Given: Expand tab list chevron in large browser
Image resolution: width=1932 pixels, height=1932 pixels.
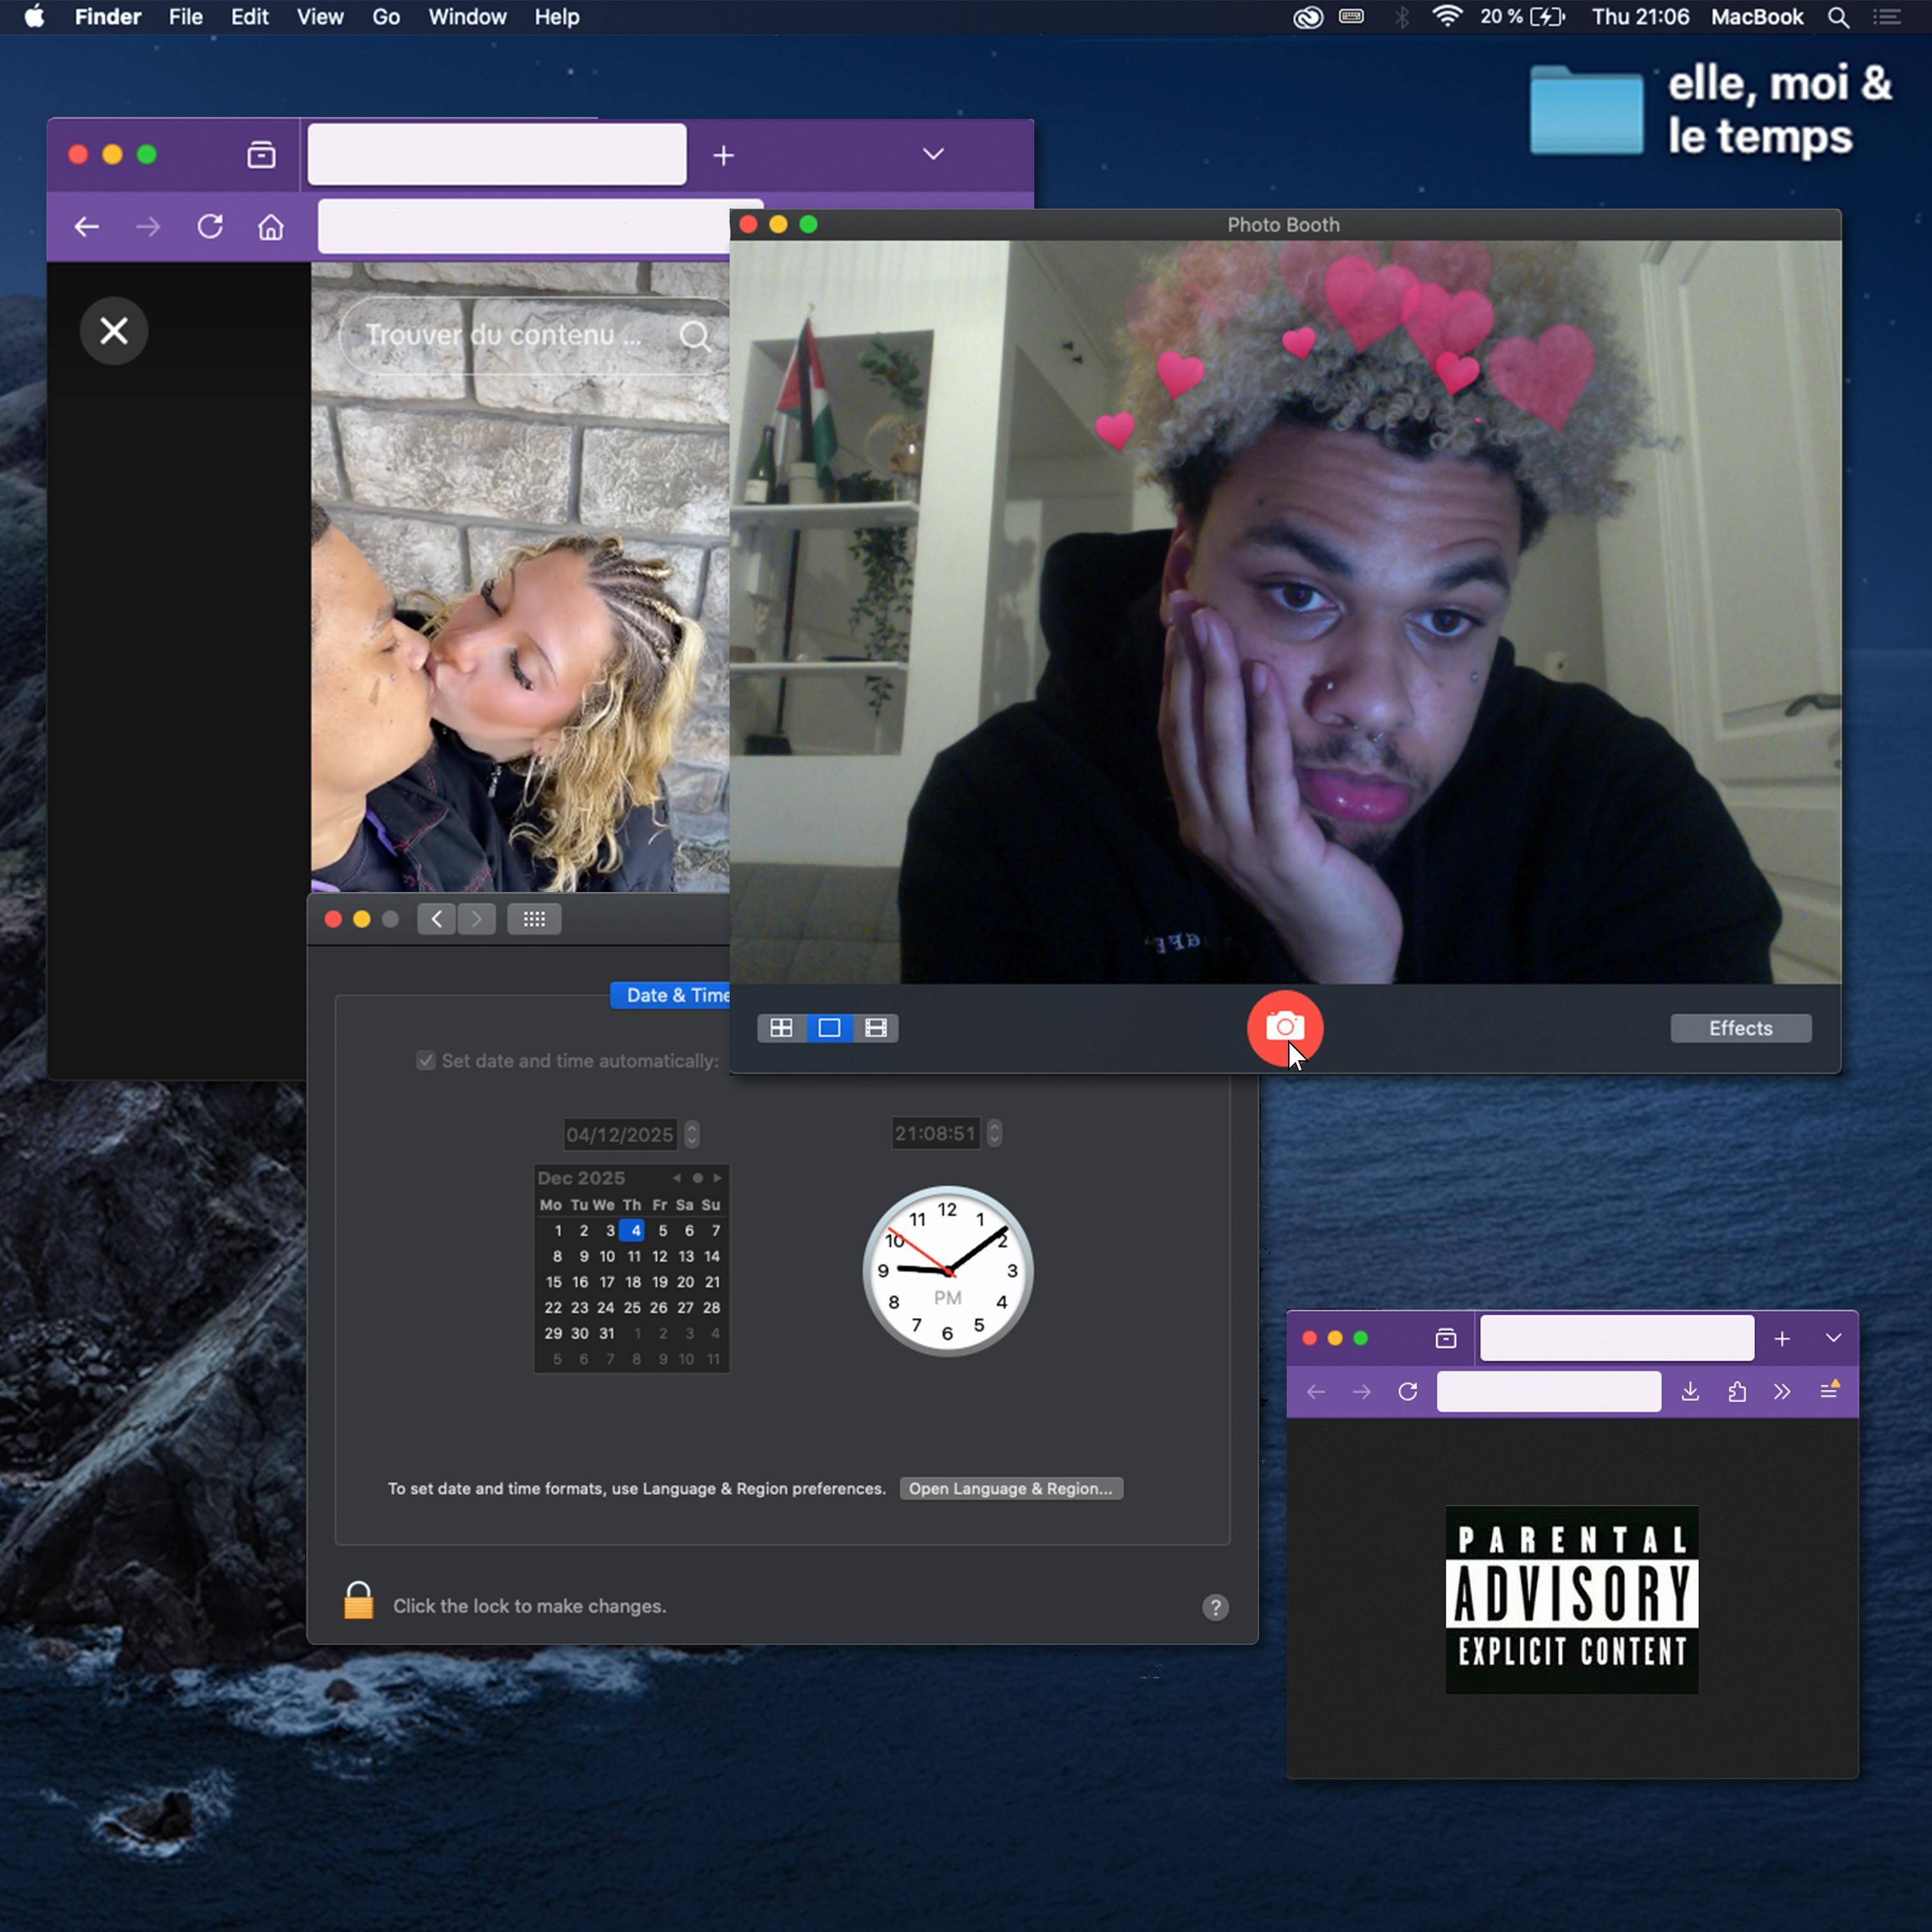Looking at the screenshot, I should click(x=932, y=154).
